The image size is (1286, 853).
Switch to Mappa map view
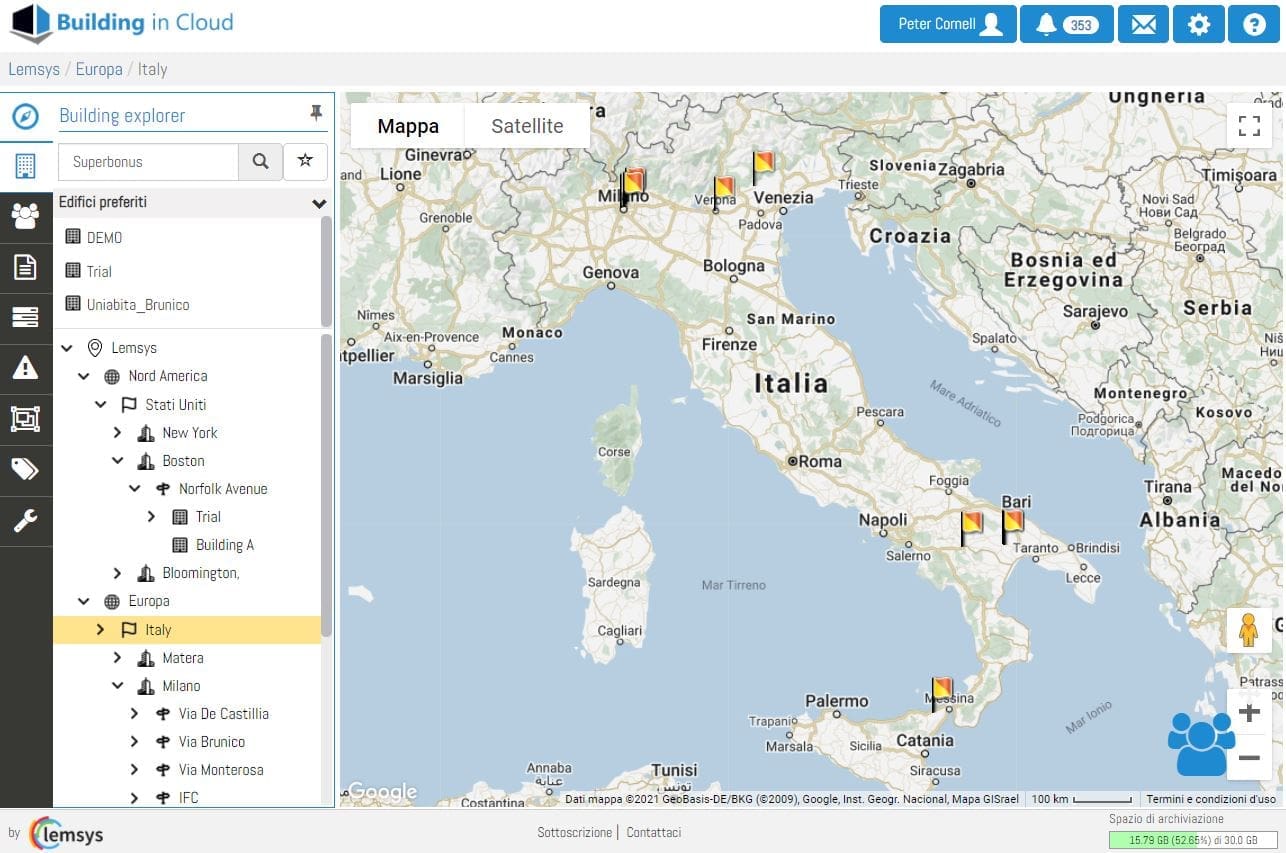[x=408, y=126]
